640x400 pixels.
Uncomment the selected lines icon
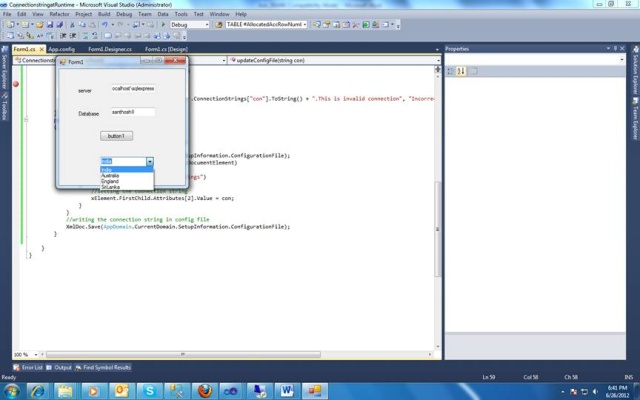(94, 36)
